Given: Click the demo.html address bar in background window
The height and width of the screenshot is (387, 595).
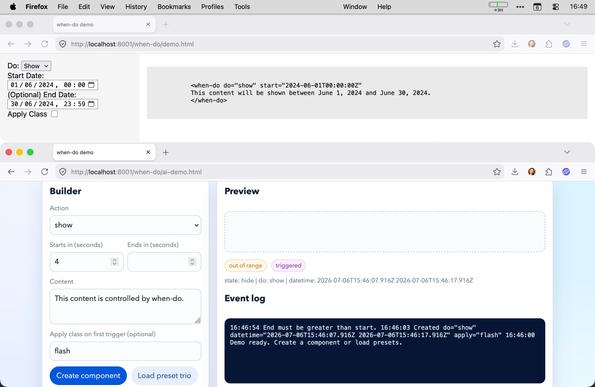Looking at the screenshot, I should click(280, 44).
